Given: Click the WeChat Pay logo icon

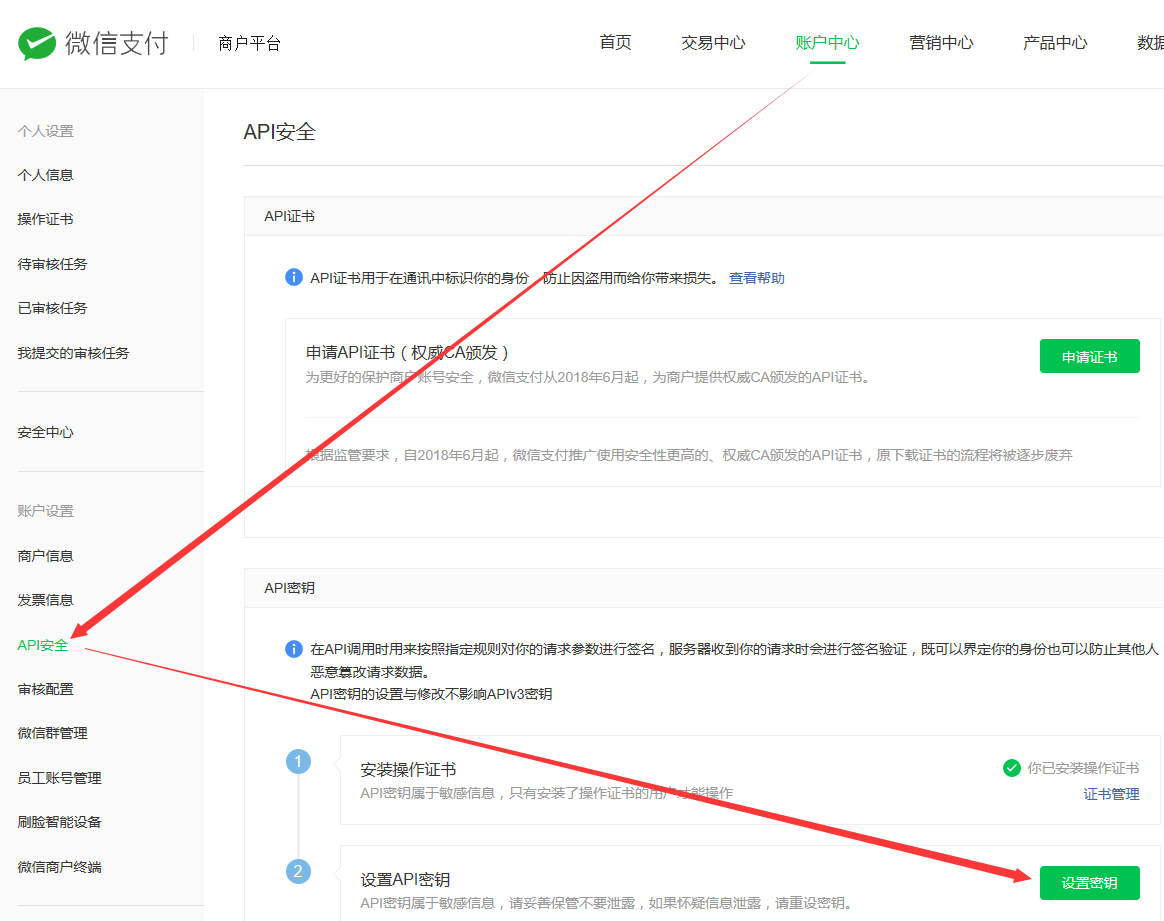Looking at the screenshot, I should [38, 43].
